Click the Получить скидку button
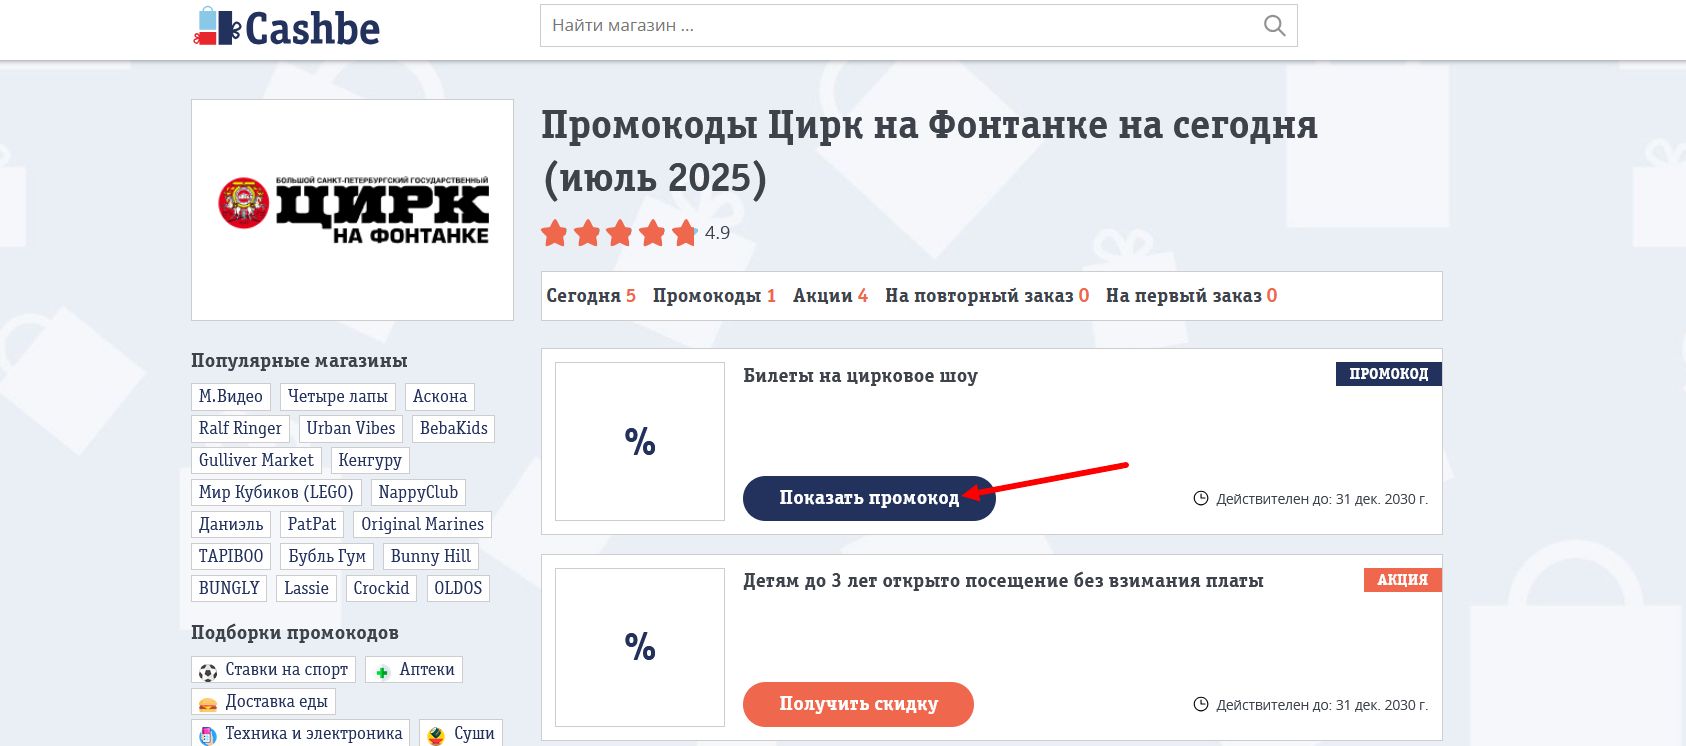This screenshot has width=1686, height=746. pos(858,704)
